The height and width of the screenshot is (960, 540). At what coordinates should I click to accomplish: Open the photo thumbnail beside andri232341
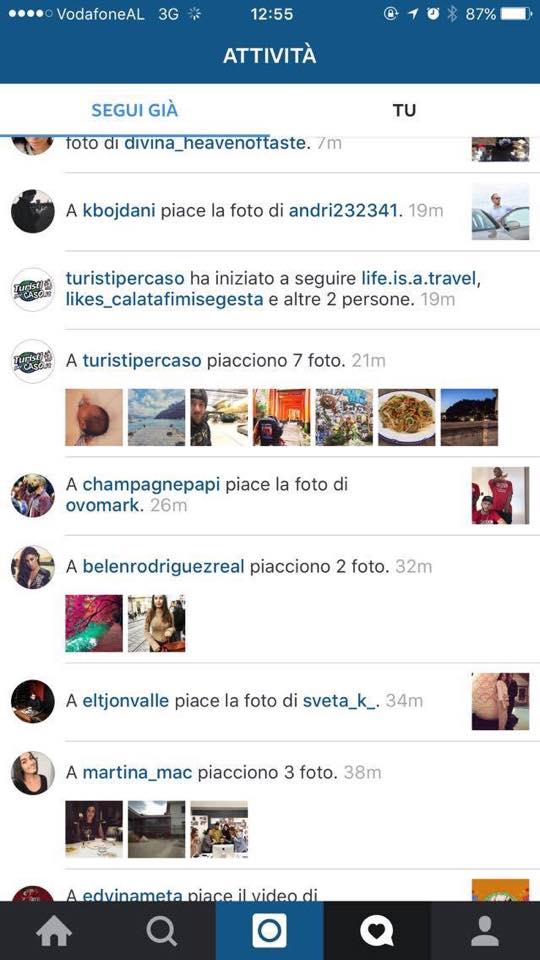tap(500, 211)
